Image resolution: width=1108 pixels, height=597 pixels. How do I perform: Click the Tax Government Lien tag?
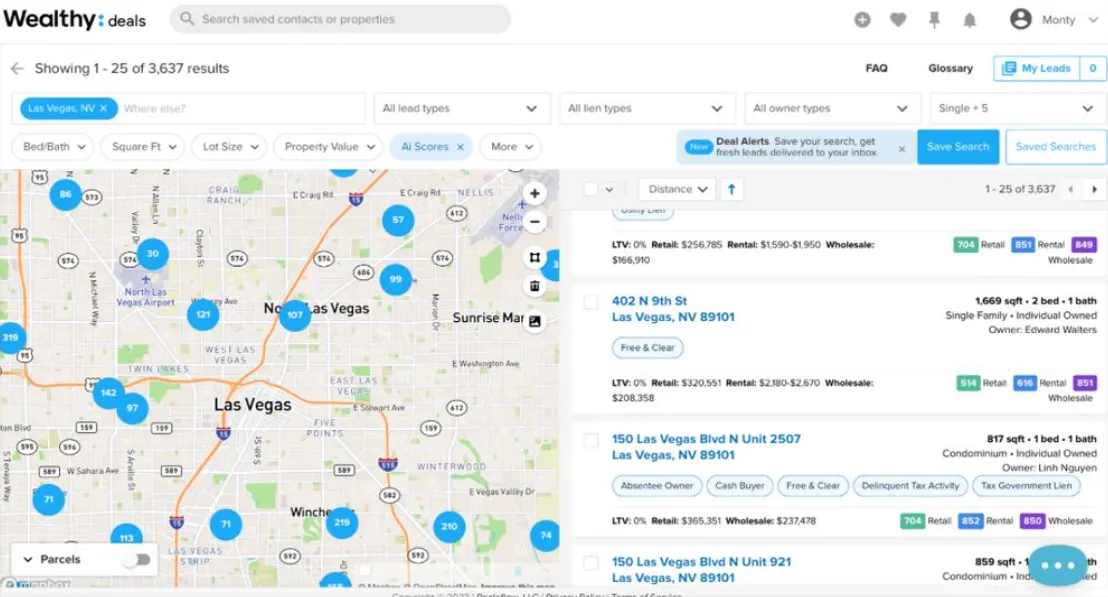pos(1026,486)
